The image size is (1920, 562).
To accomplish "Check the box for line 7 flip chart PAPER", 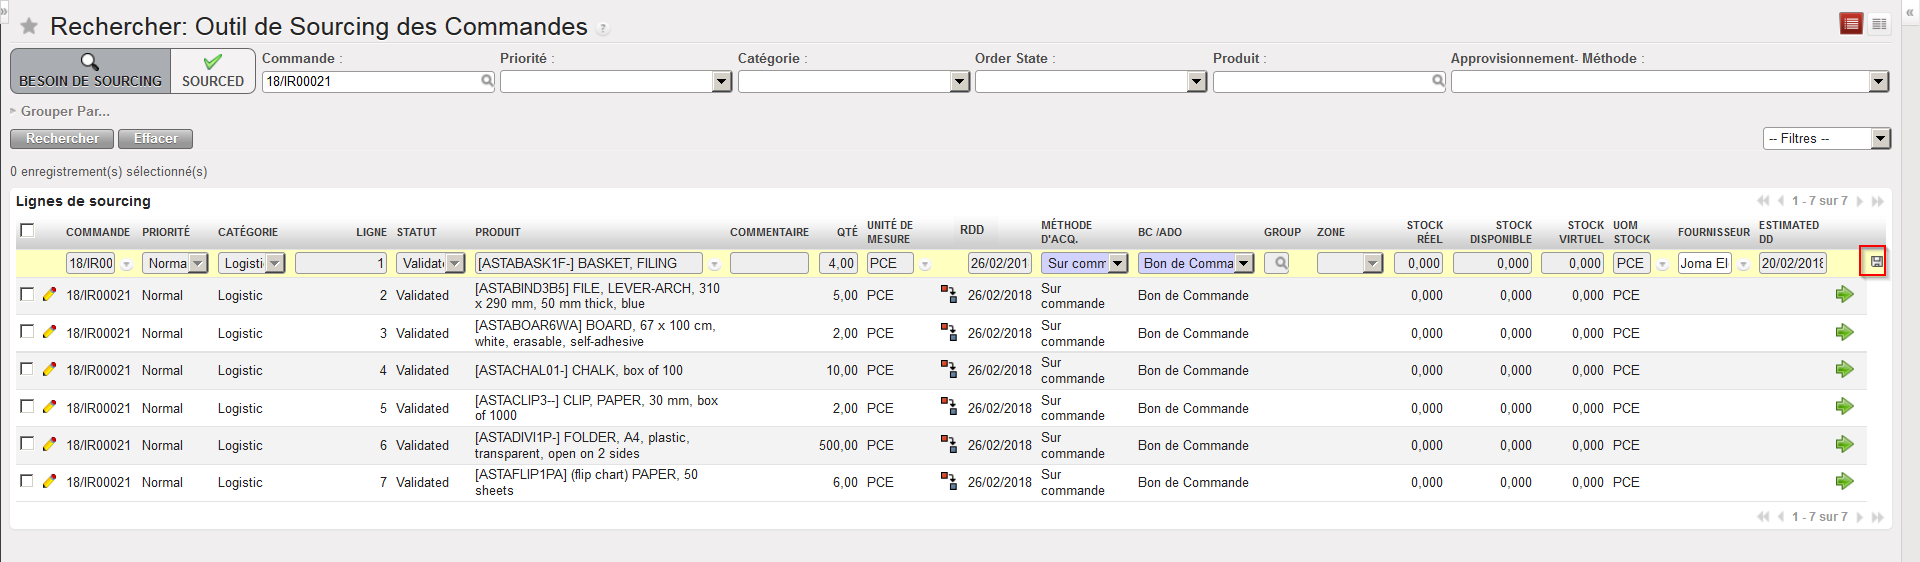I will coord(27,481).
